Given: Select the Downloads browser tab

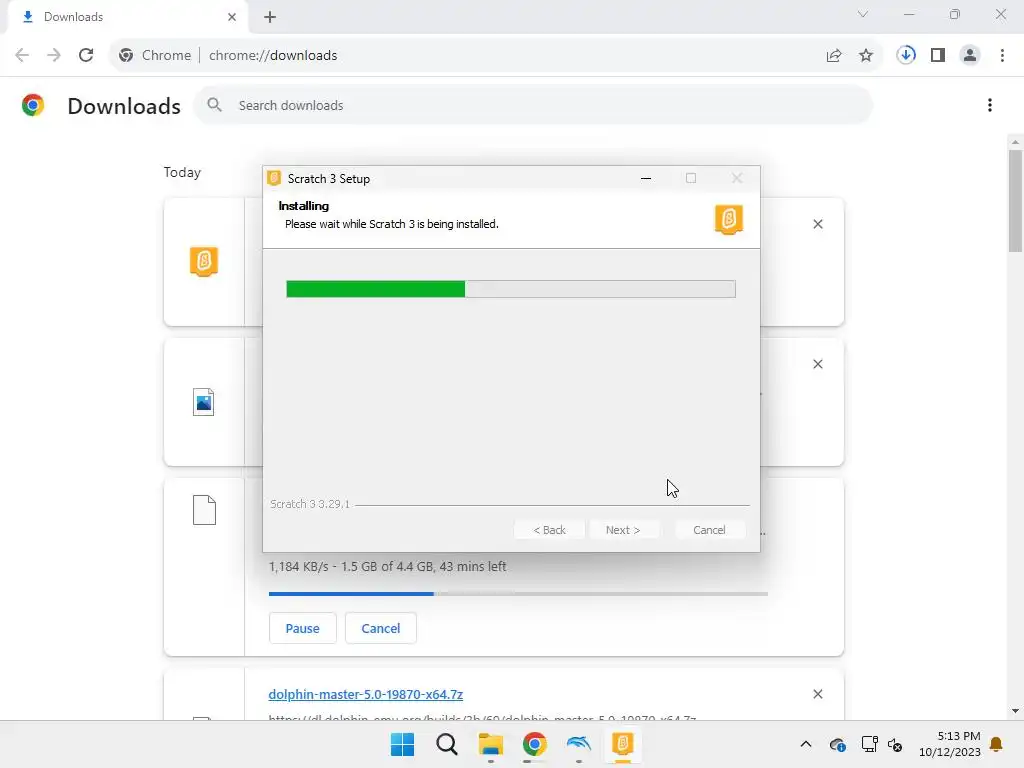Looking at the screenshot, I should 128,17.
